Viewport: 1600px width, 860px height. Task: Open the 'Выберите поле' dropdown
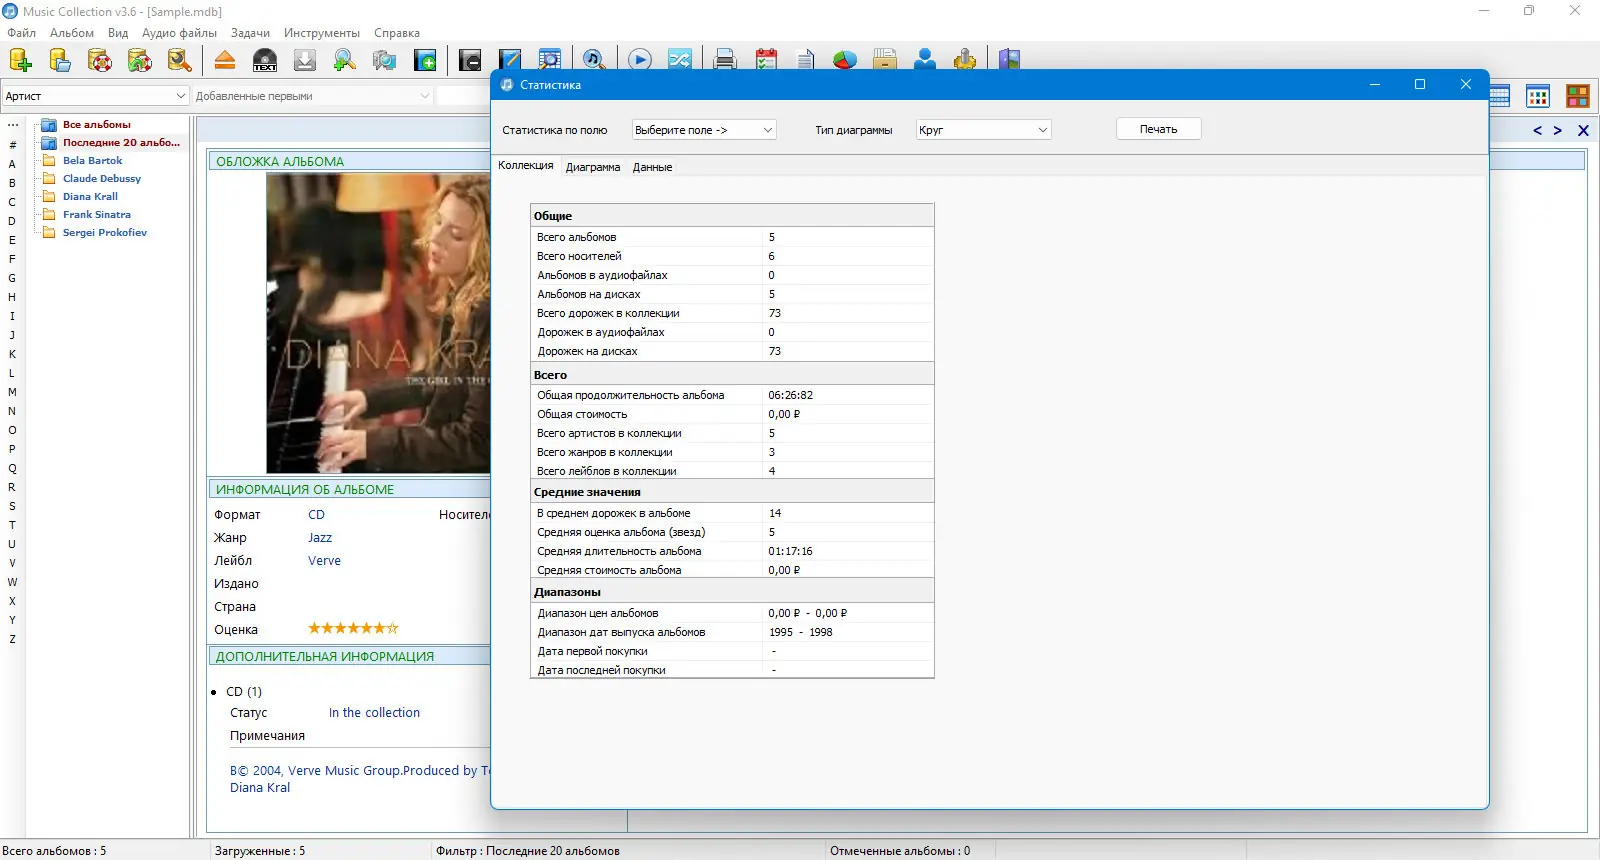point(704,130)
